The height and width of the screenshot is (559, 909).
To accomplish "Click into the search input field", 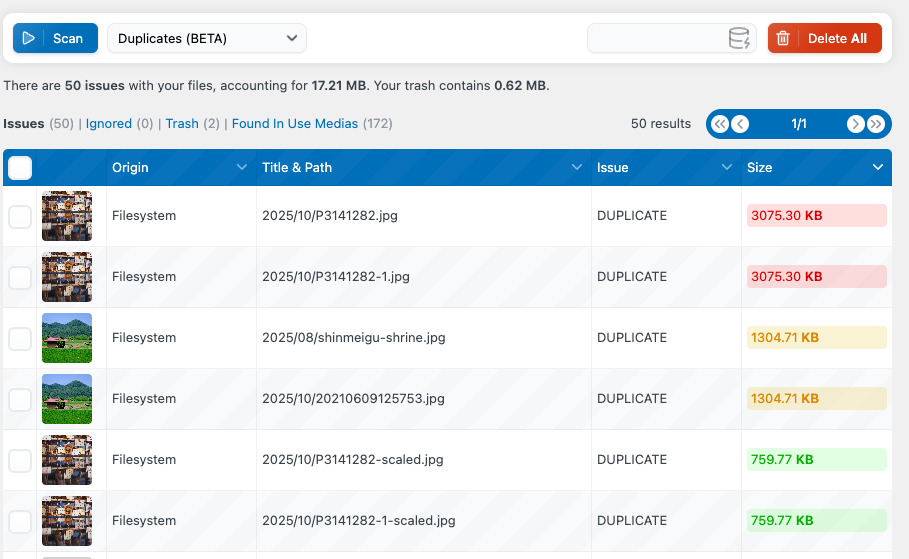I will pyautogui.click(x=655, y=39).
